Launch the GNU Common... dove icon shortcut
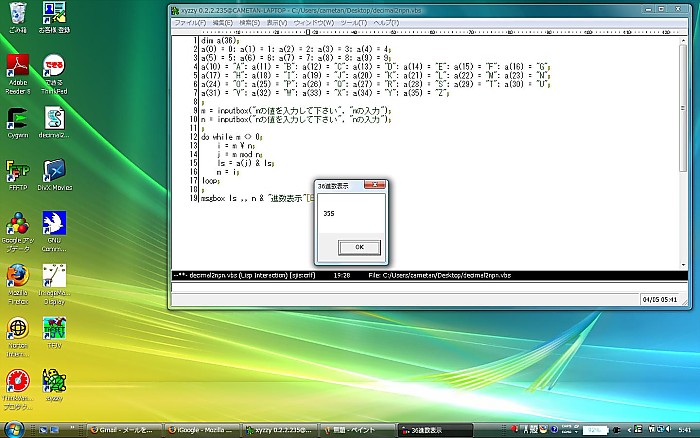 coord(54,232)
